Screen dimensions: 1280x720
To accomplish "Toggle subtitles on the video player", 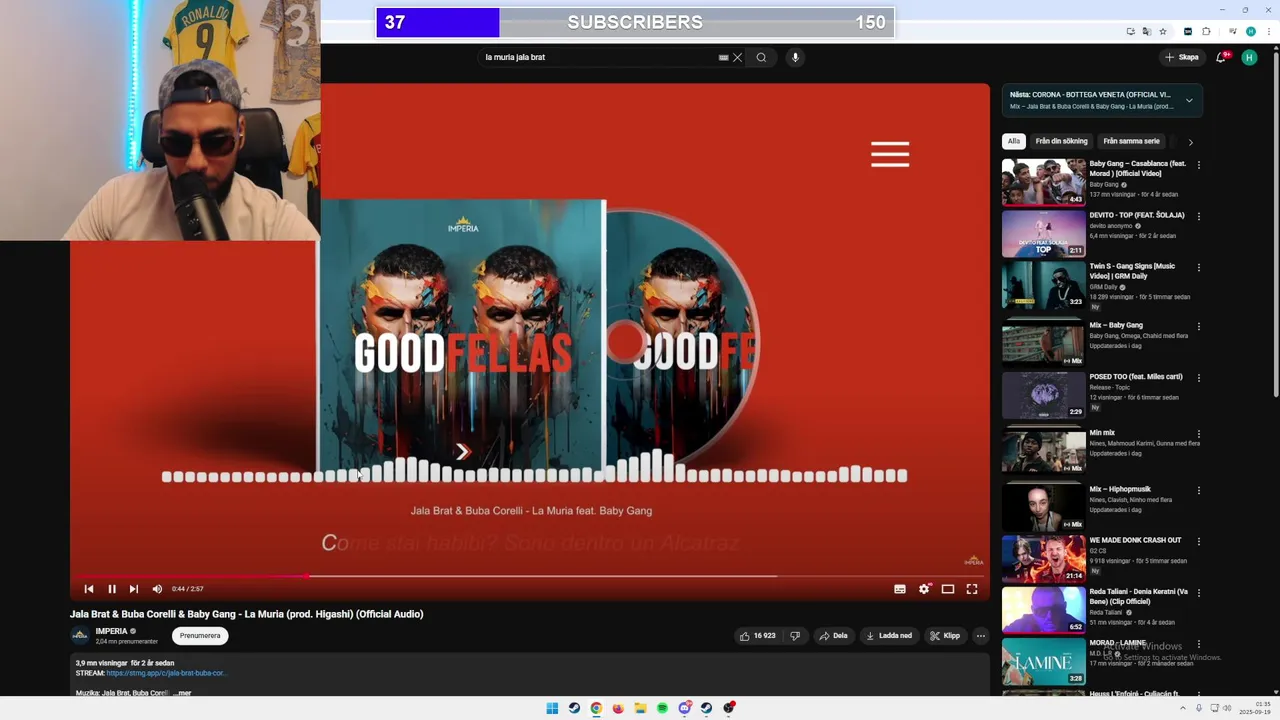I will [x=900, y=589].
